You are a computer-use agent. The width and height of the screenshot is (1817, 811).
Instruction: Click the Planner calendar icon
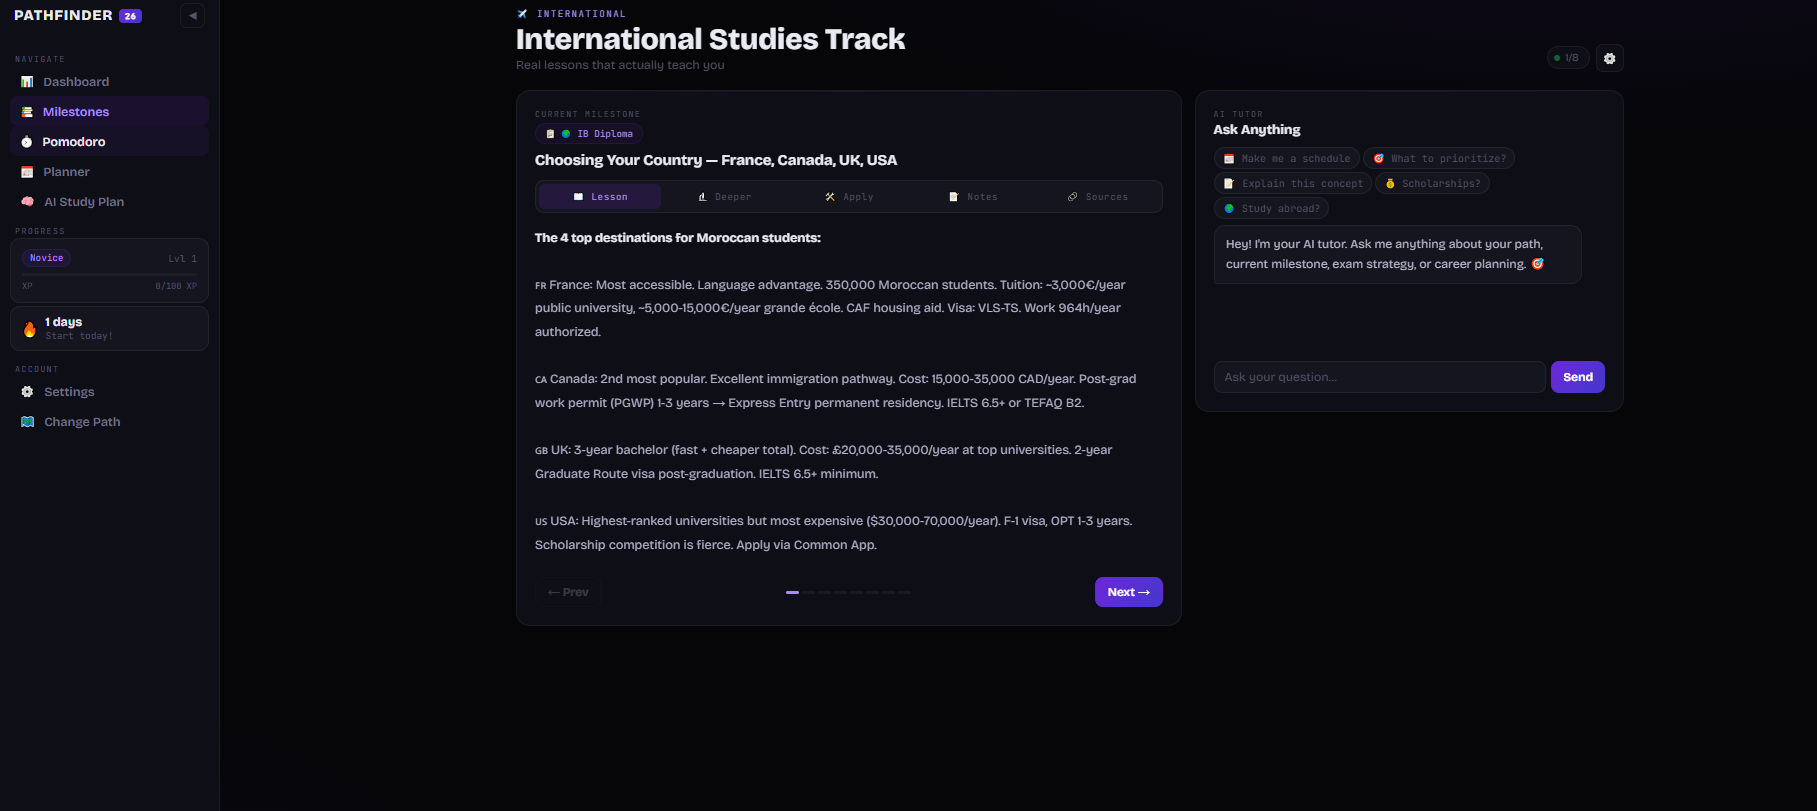[27, 172]
